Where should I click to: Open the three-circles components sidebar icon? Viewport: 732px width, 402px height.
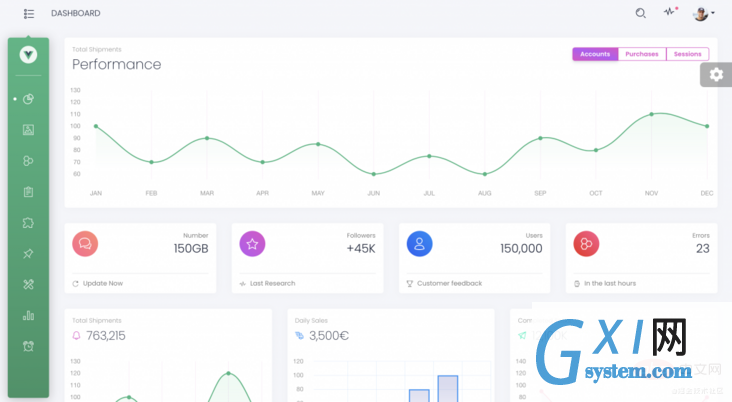point(28,161)
